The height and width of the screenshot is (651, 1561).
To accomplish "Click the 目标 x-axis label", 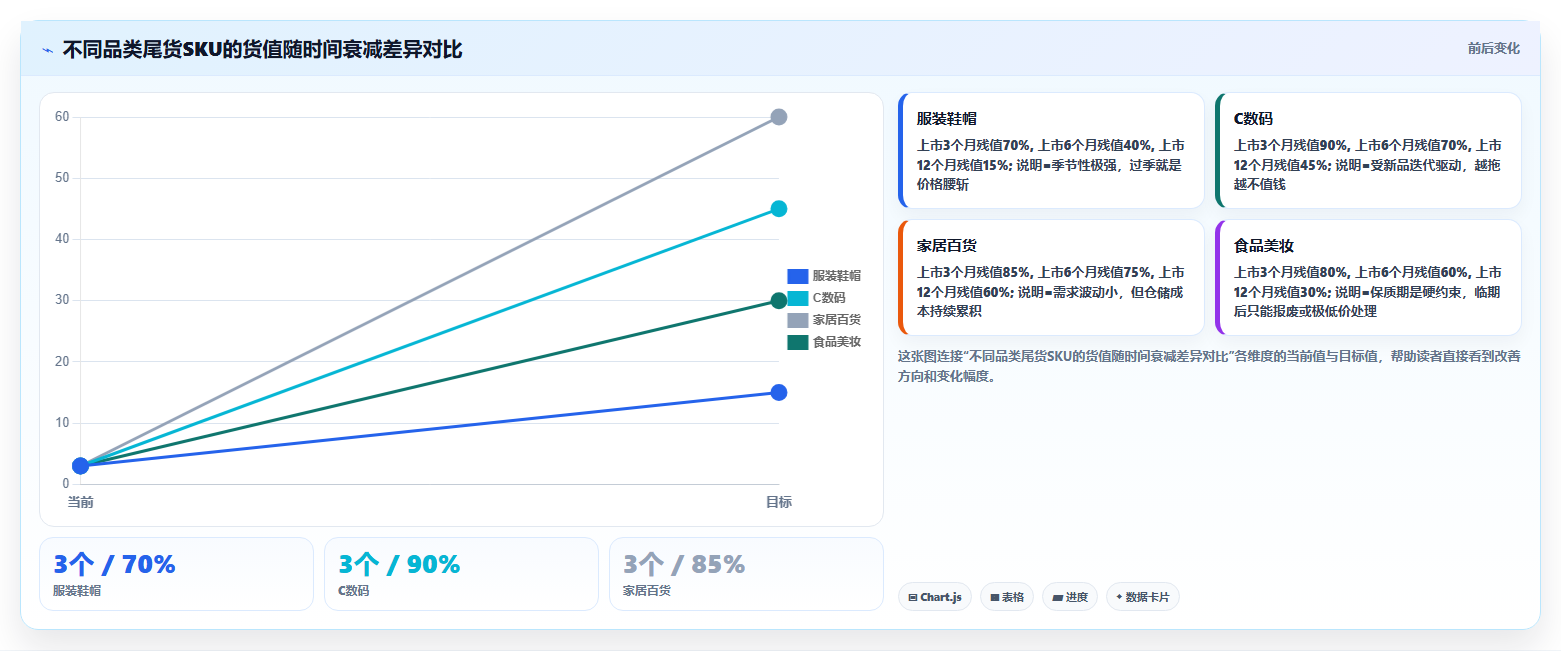I will pyautogui.click(x=779, y=502).
